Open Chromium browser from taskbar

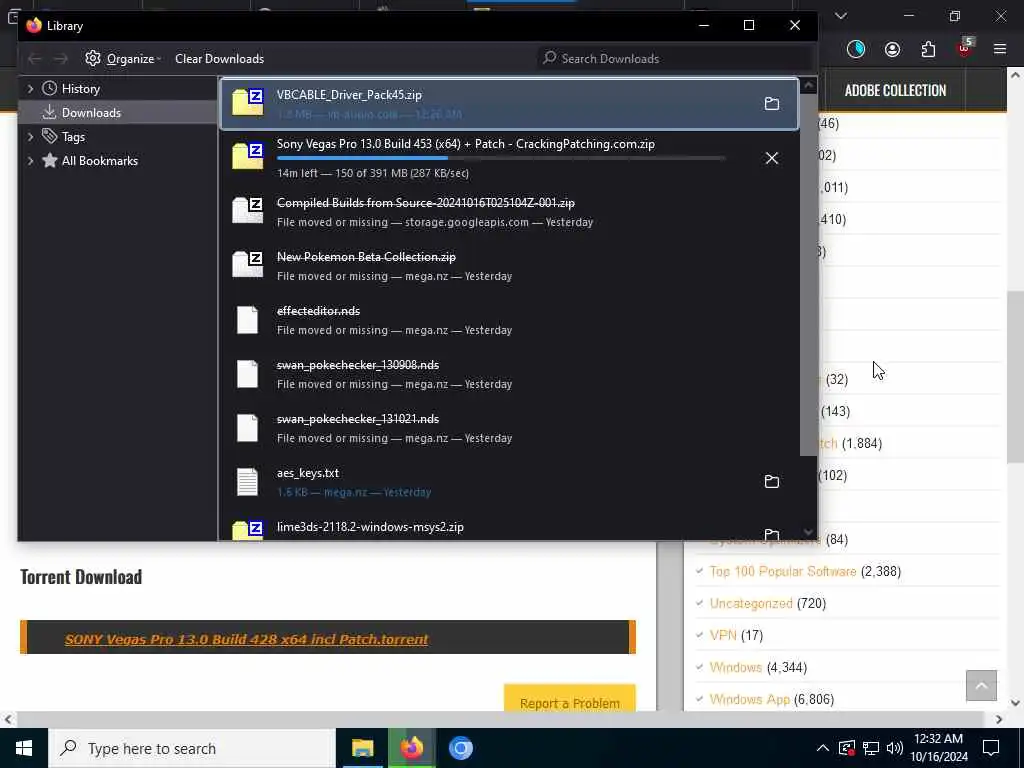[x=460, y=748]
